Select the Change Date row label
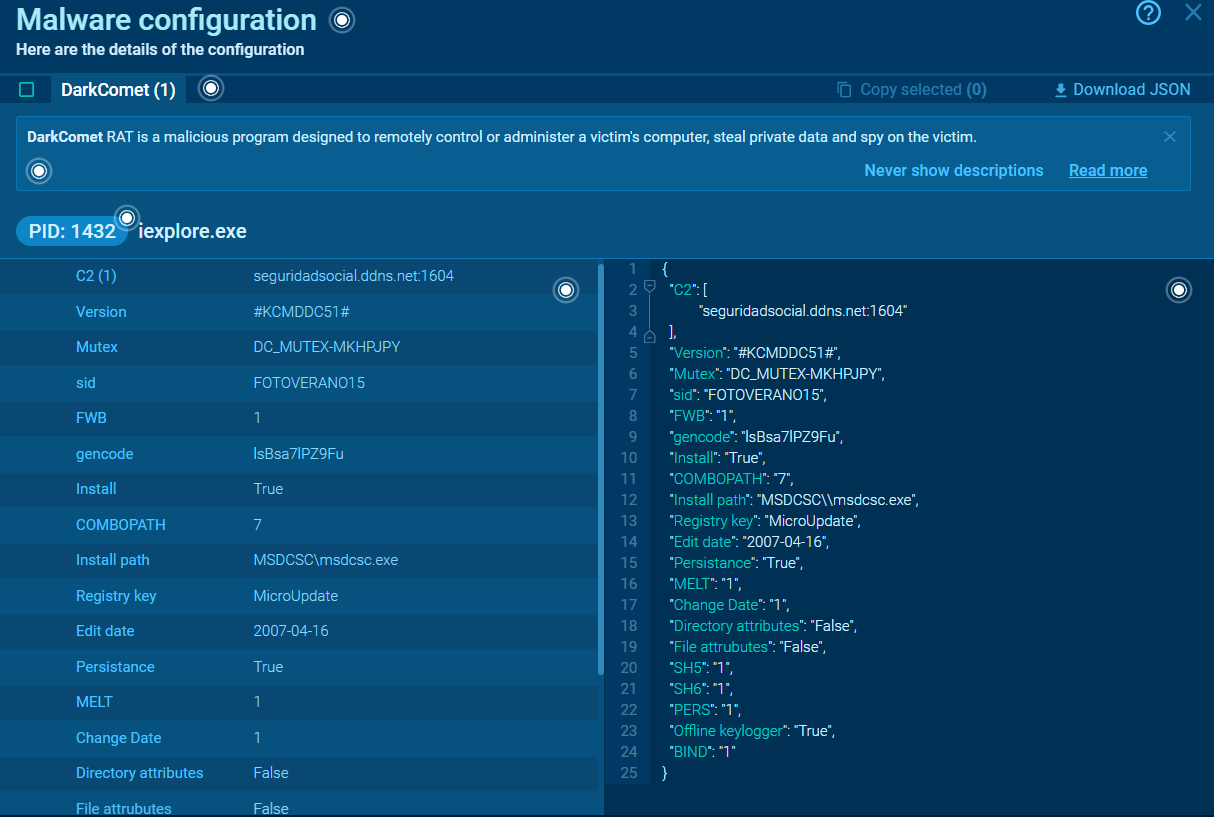The width and height of the screenshot is (1214, 817). 118,738
